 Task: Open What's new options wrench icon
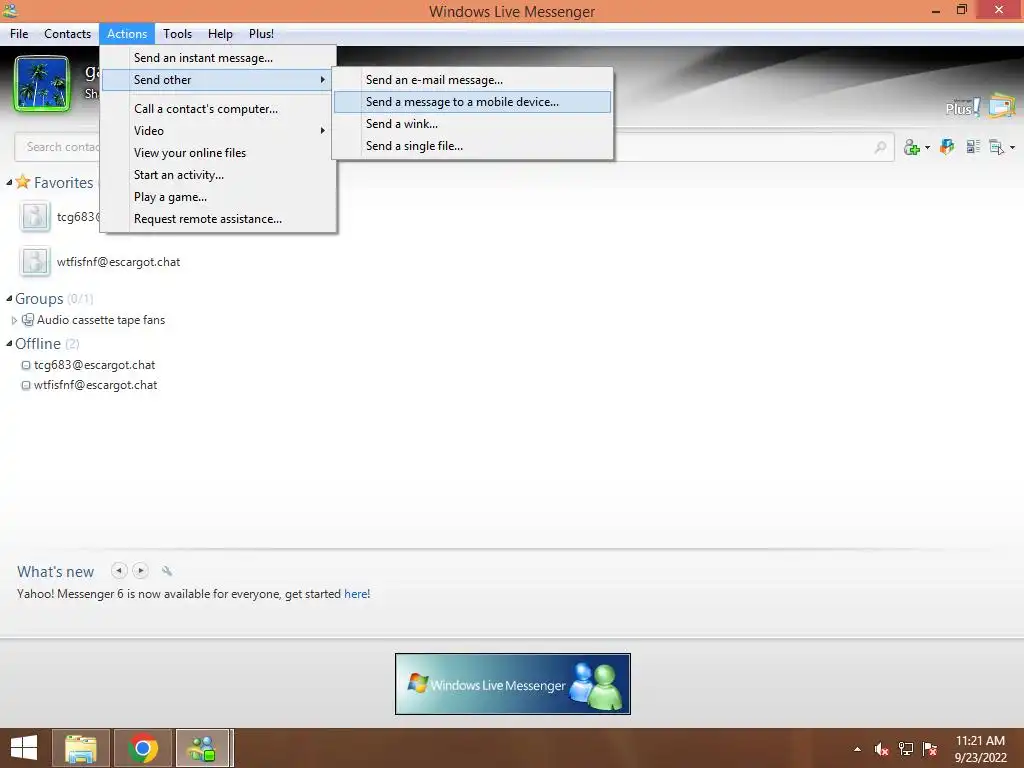[x=167, y=571]
